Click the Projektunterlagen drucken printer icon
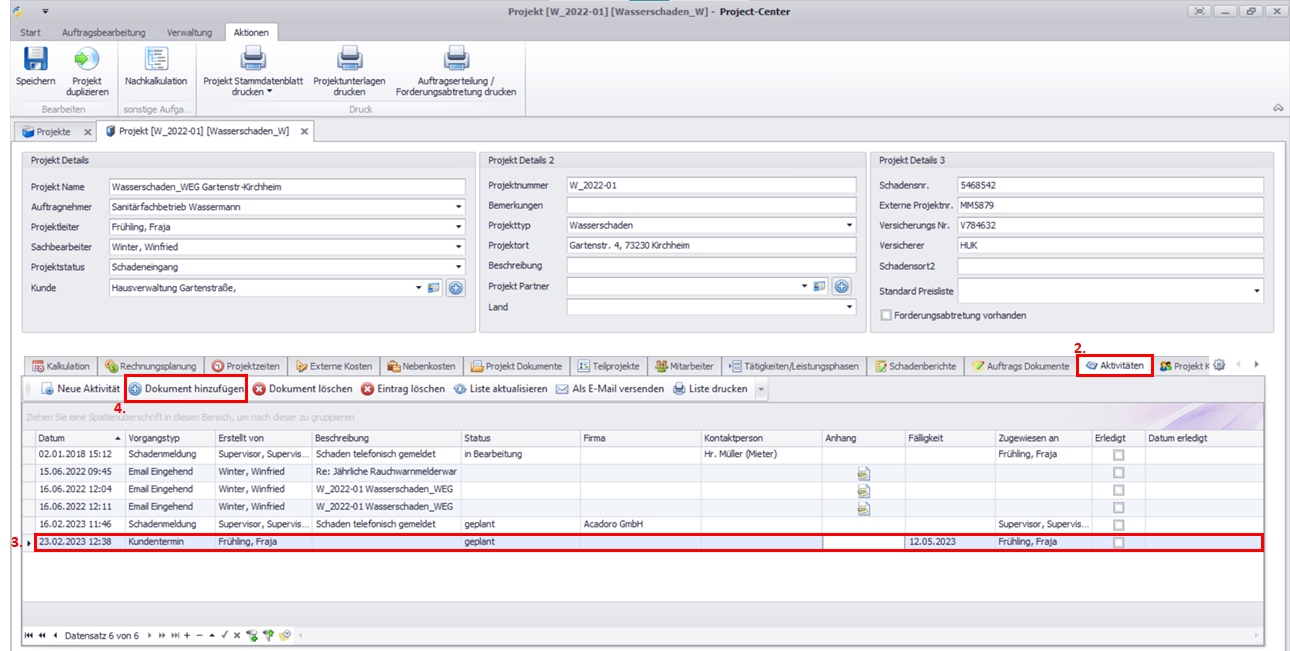Image resolution: width=1290 pixels, height=651 pixels. [x=349, y=60]
